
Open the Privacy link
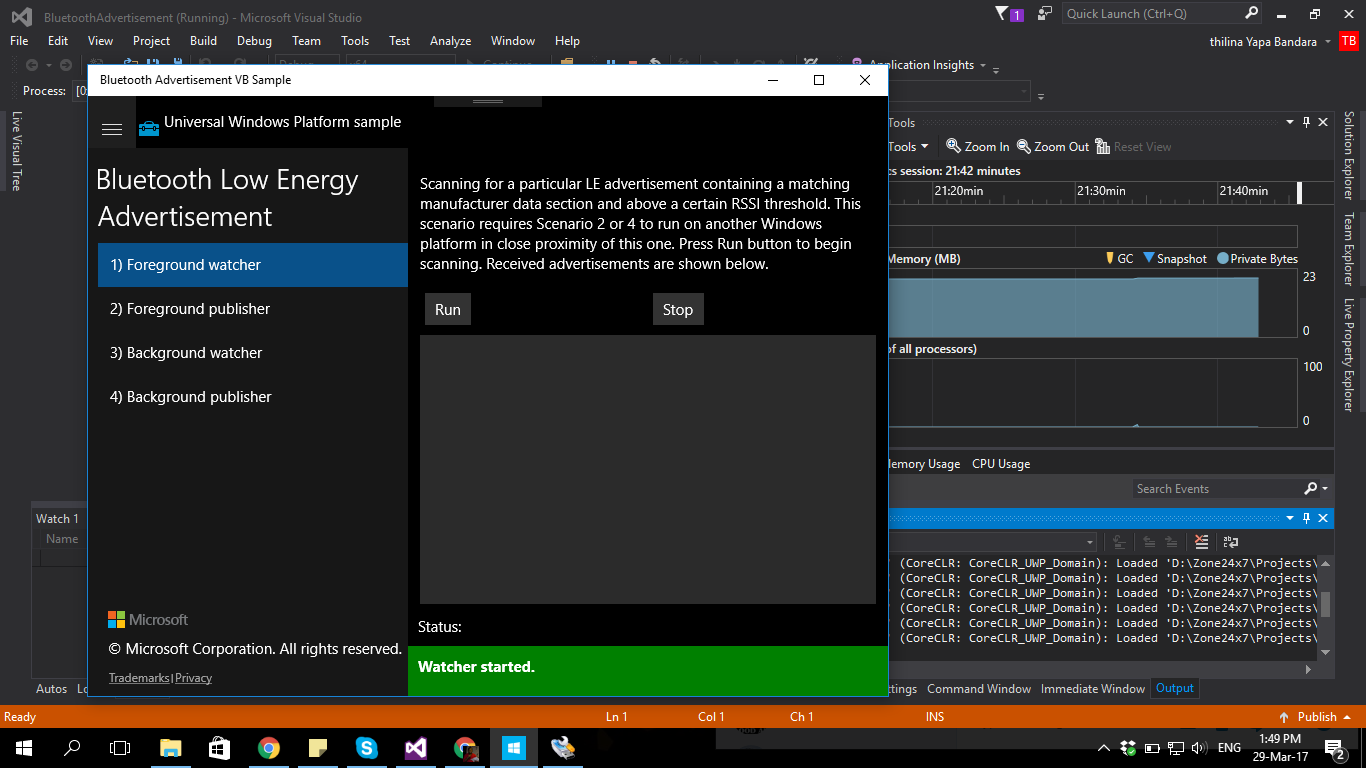coord(194,678)
